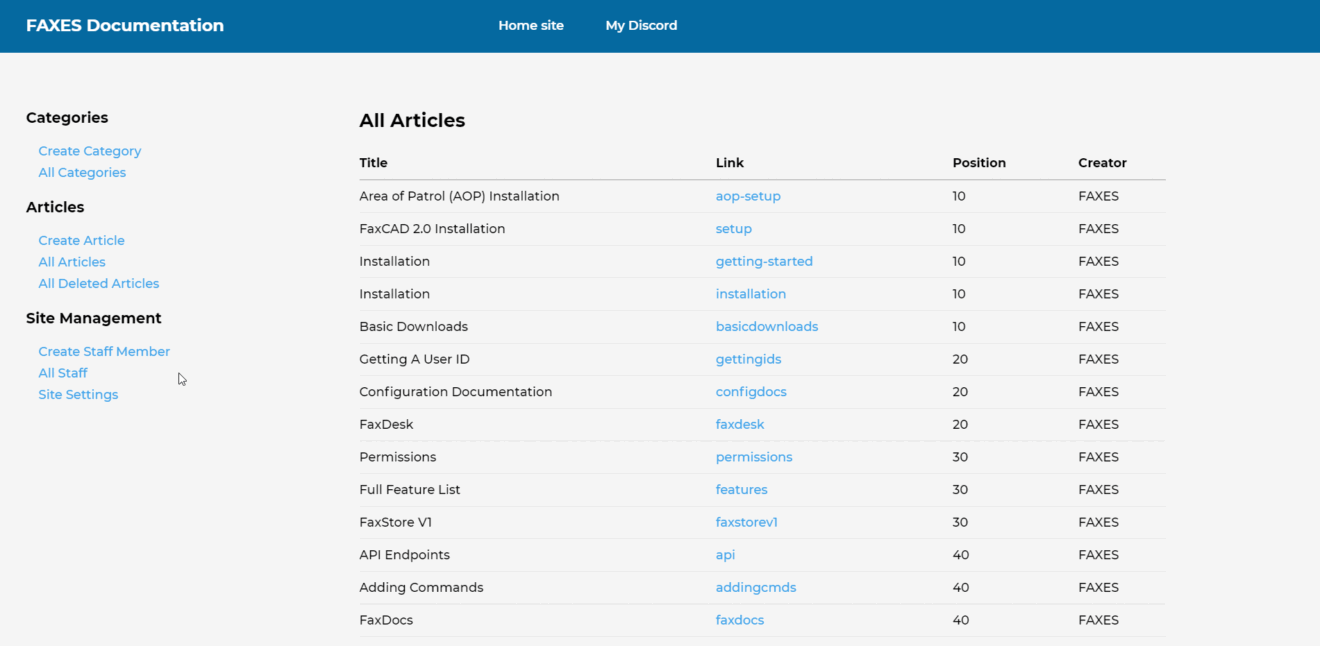Click the setup link for FaxCAD 2.0
Image resolution: width=1320 pixels, height=646 pixels.
point(734,229)
